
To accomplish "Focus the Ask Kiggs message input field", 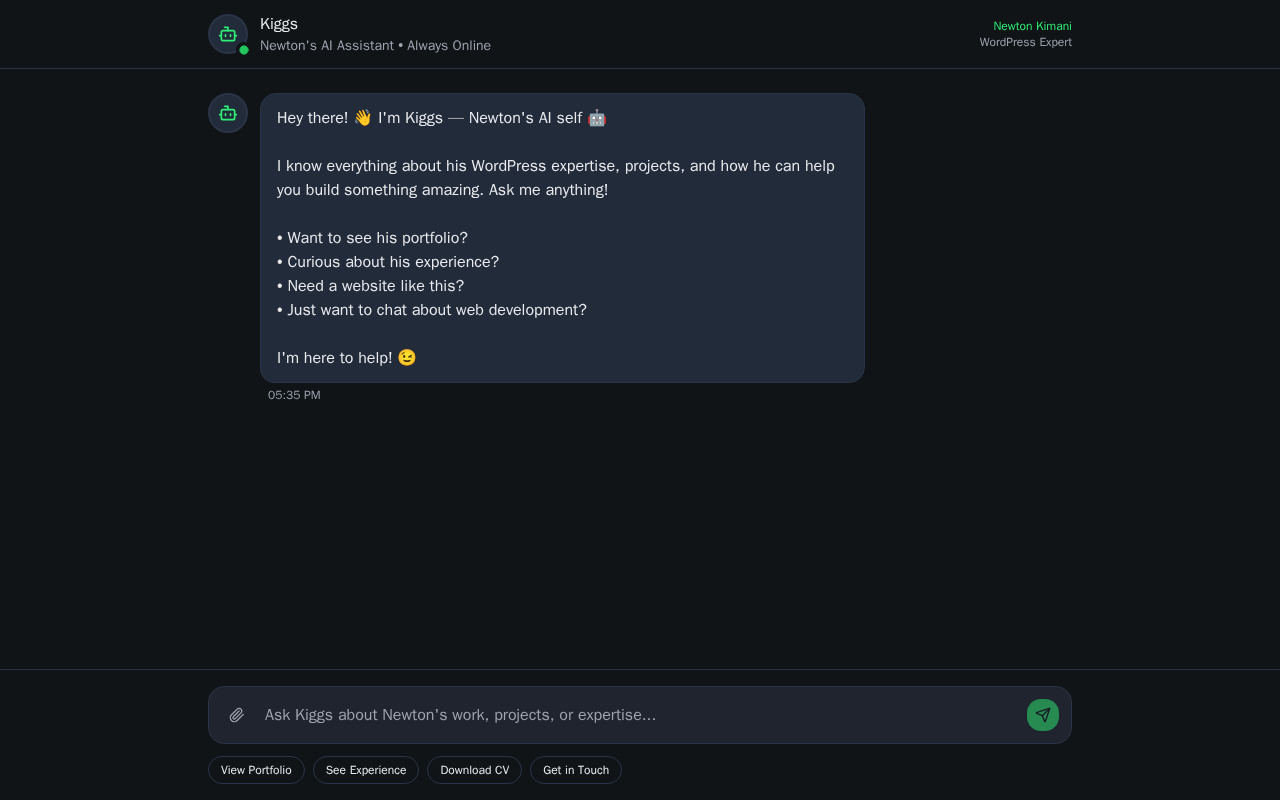I will (640, 715).
